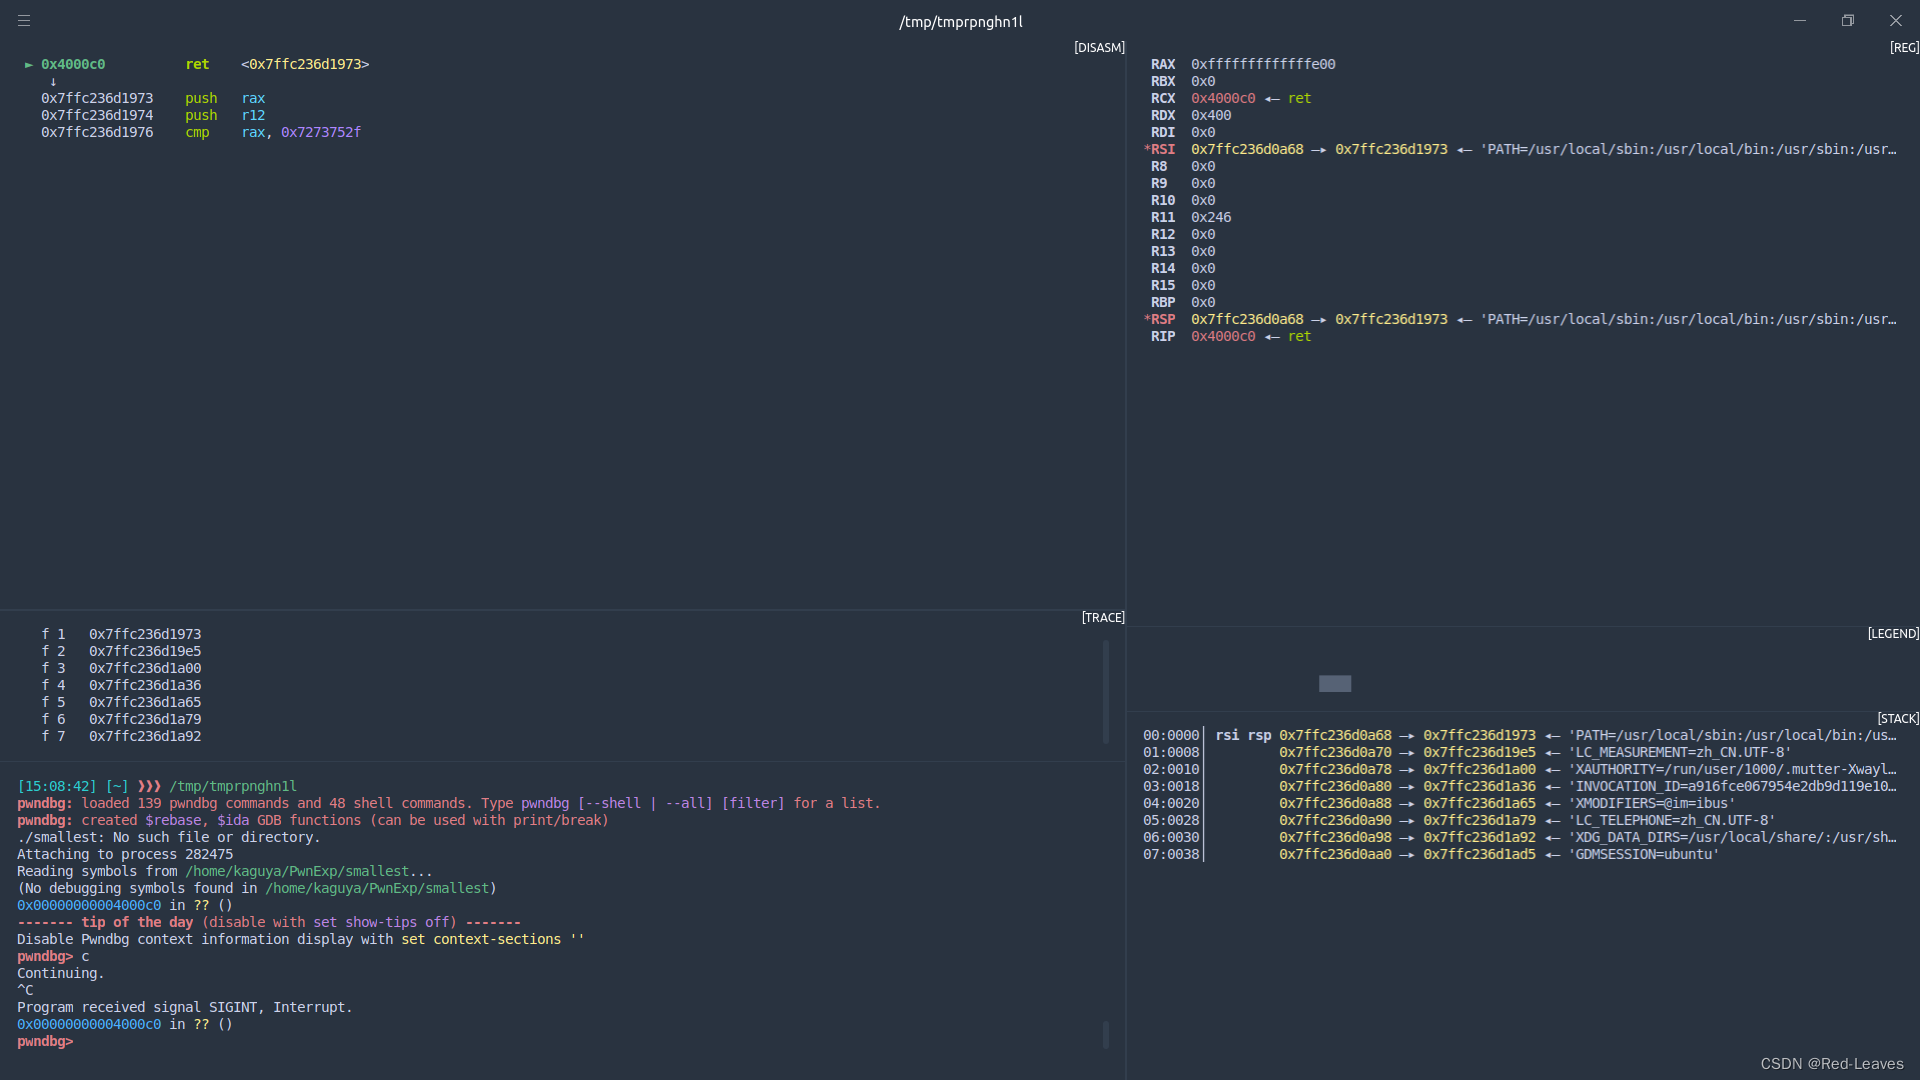Image resolution: width=1920 pixels, height=1080 pixels.
Task: Click the console pane scrollbar
Action: click(1105, 1035)
